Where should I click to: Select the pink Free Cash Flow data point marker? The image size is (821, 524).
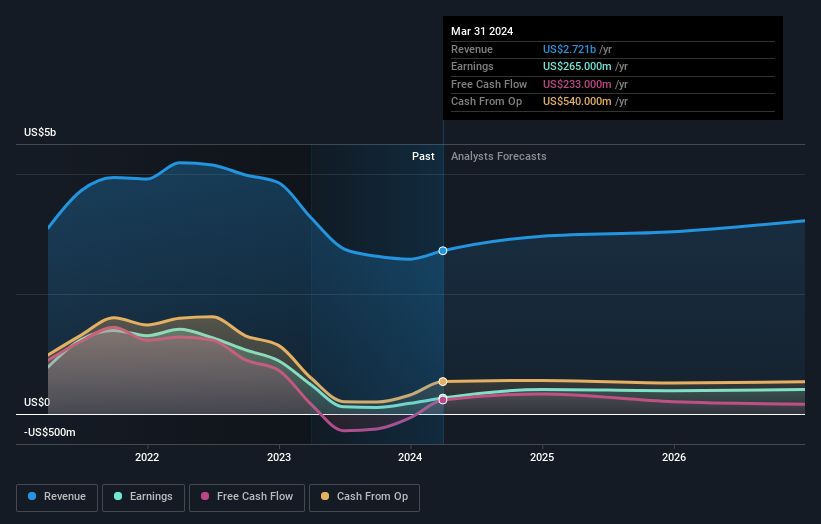point(443,400)
